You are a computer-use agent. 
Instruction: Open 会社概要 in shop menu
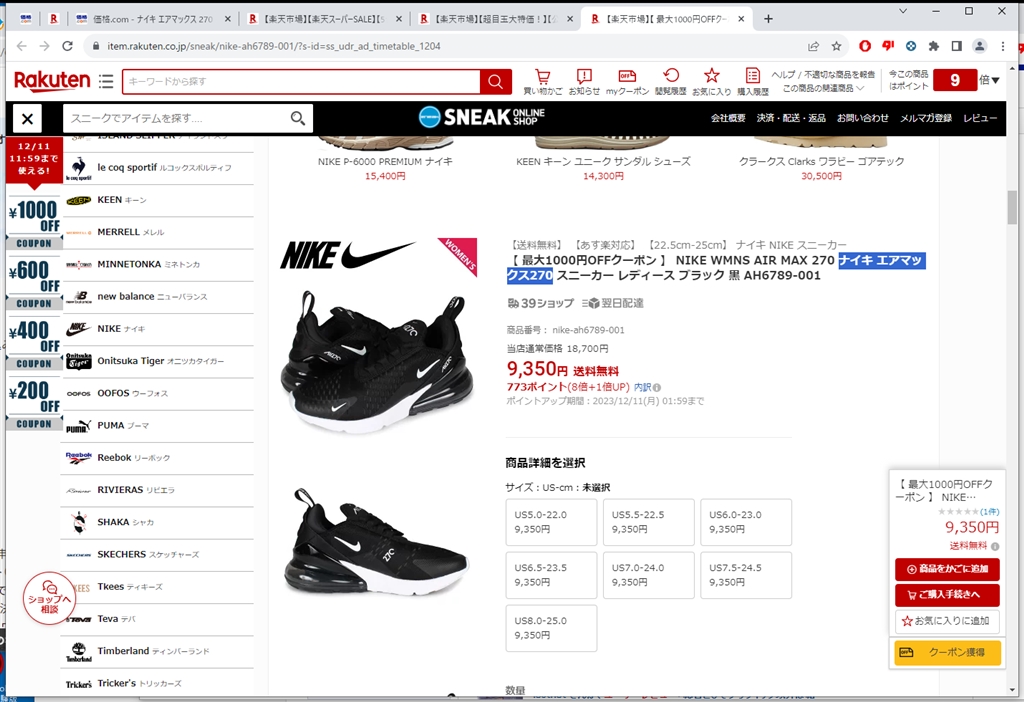tap(728, 118)
